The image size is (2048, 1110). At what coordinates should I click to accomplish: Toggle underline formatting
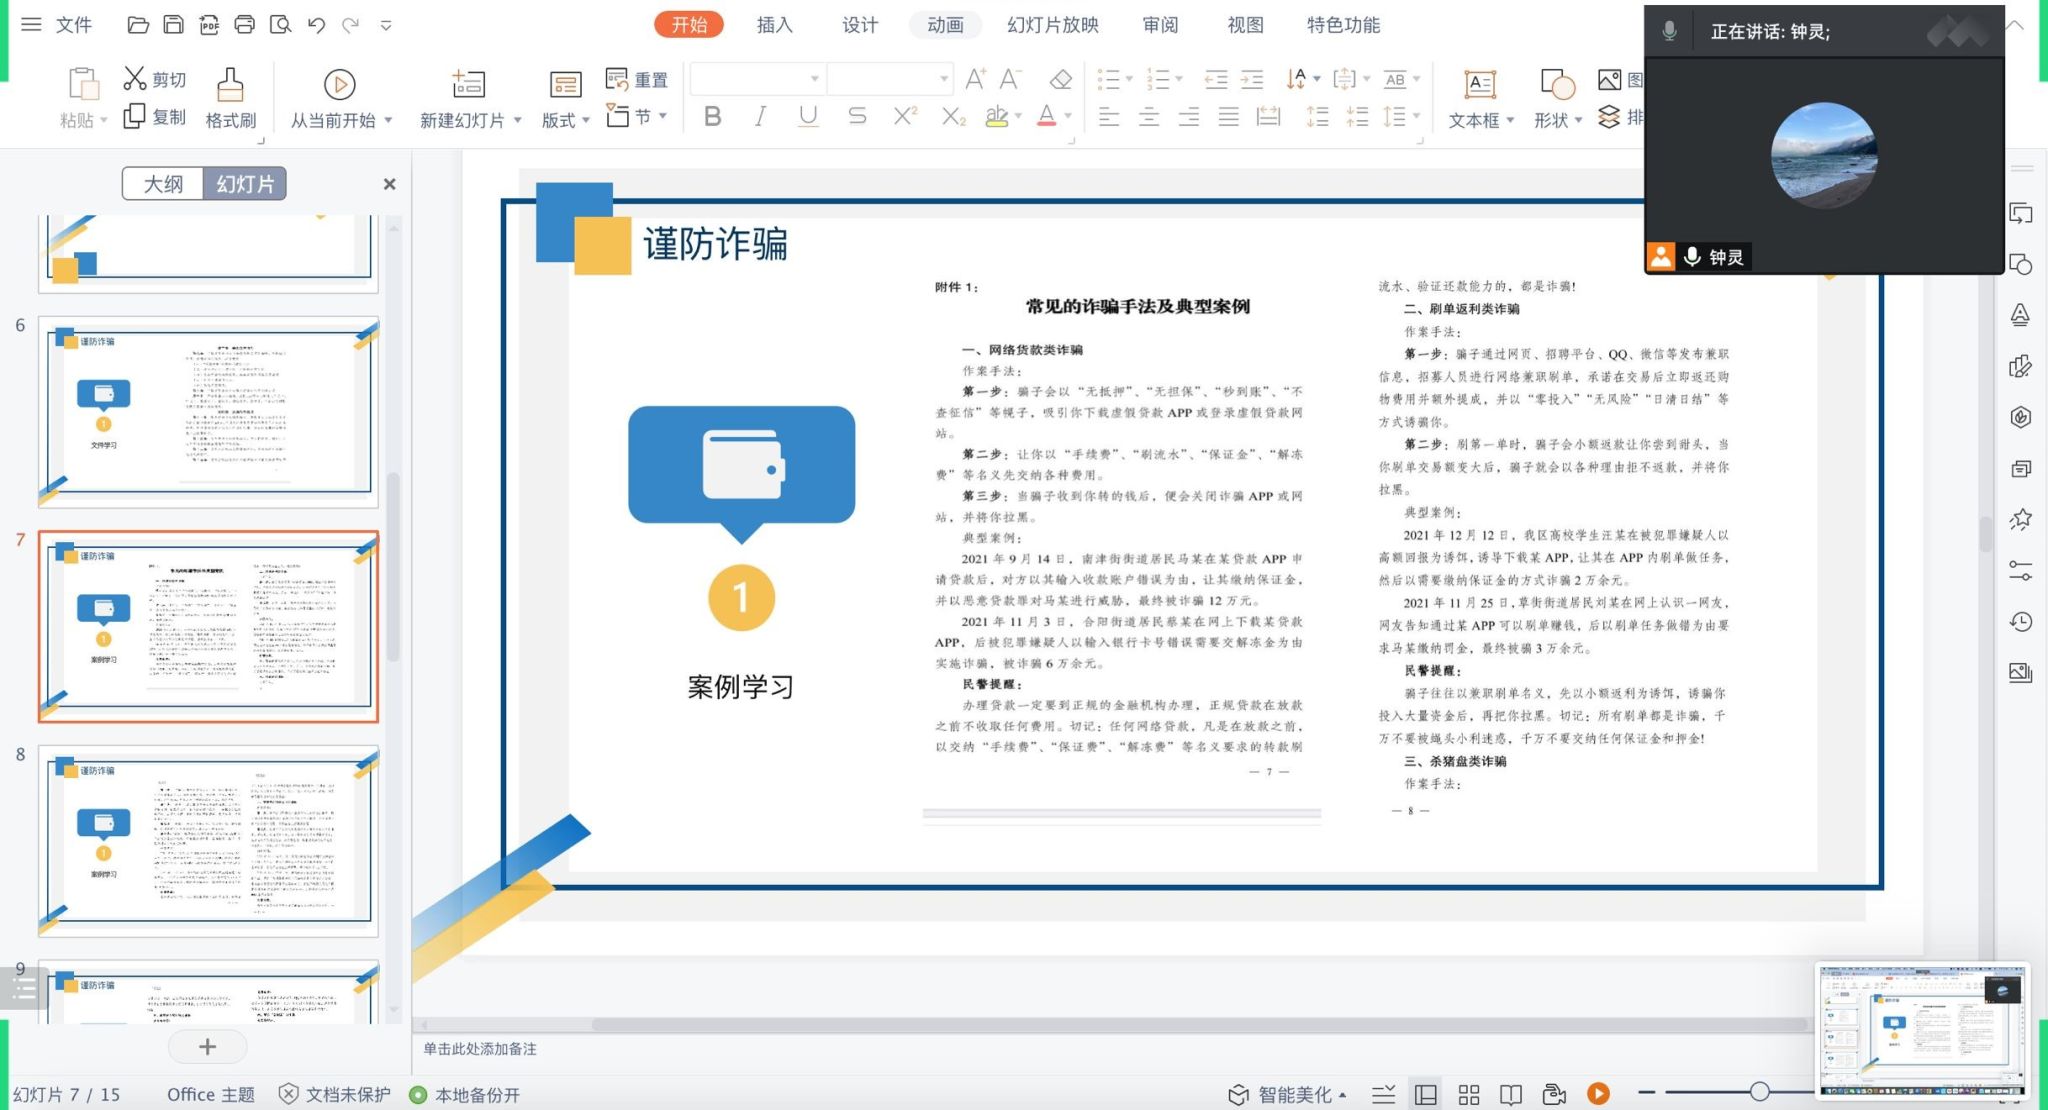(x=808, y=117)
